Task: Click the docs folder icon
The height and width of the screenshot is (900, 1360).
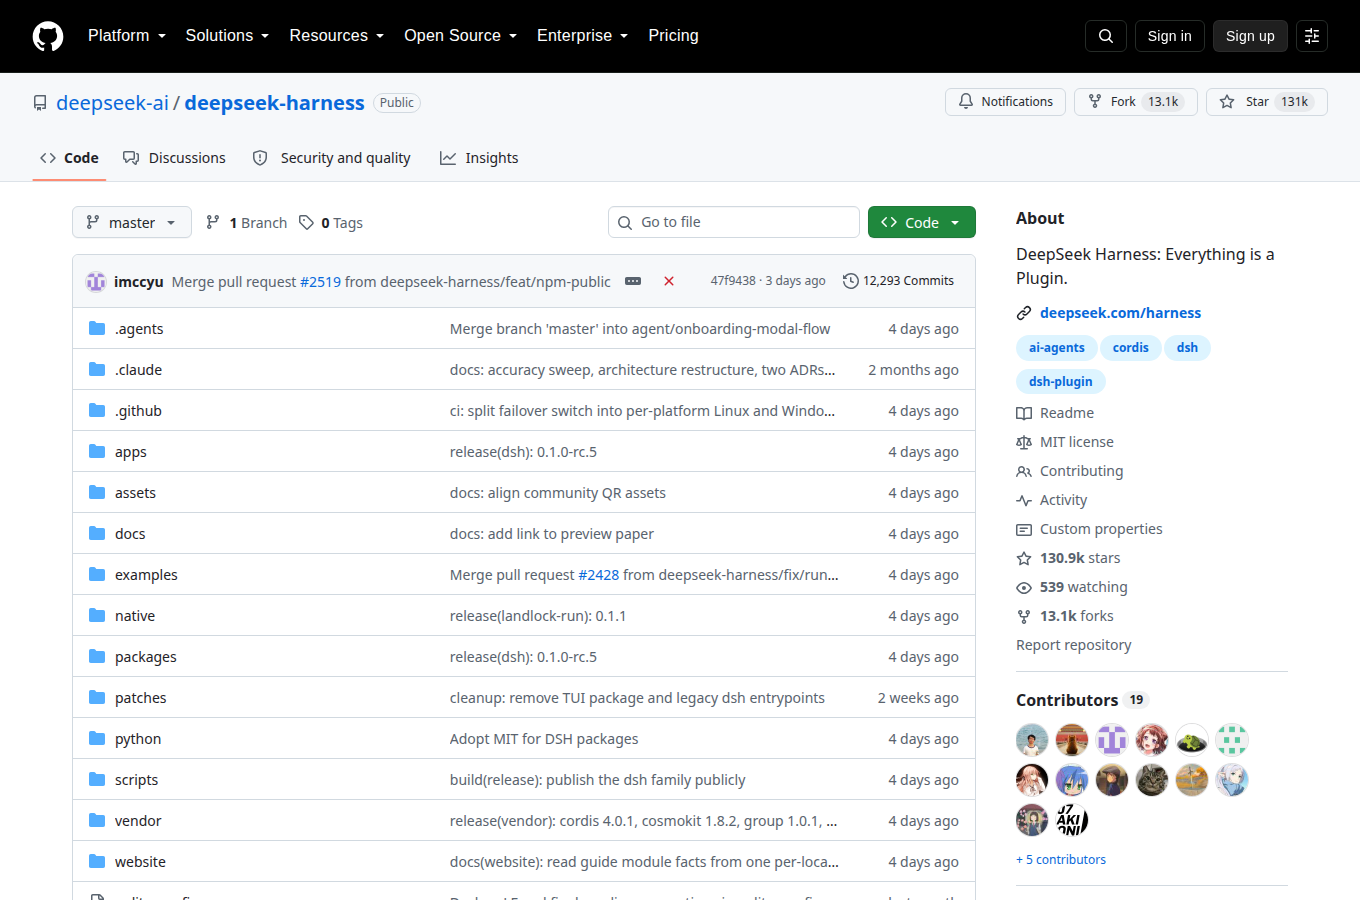Action: pos(97,533)
